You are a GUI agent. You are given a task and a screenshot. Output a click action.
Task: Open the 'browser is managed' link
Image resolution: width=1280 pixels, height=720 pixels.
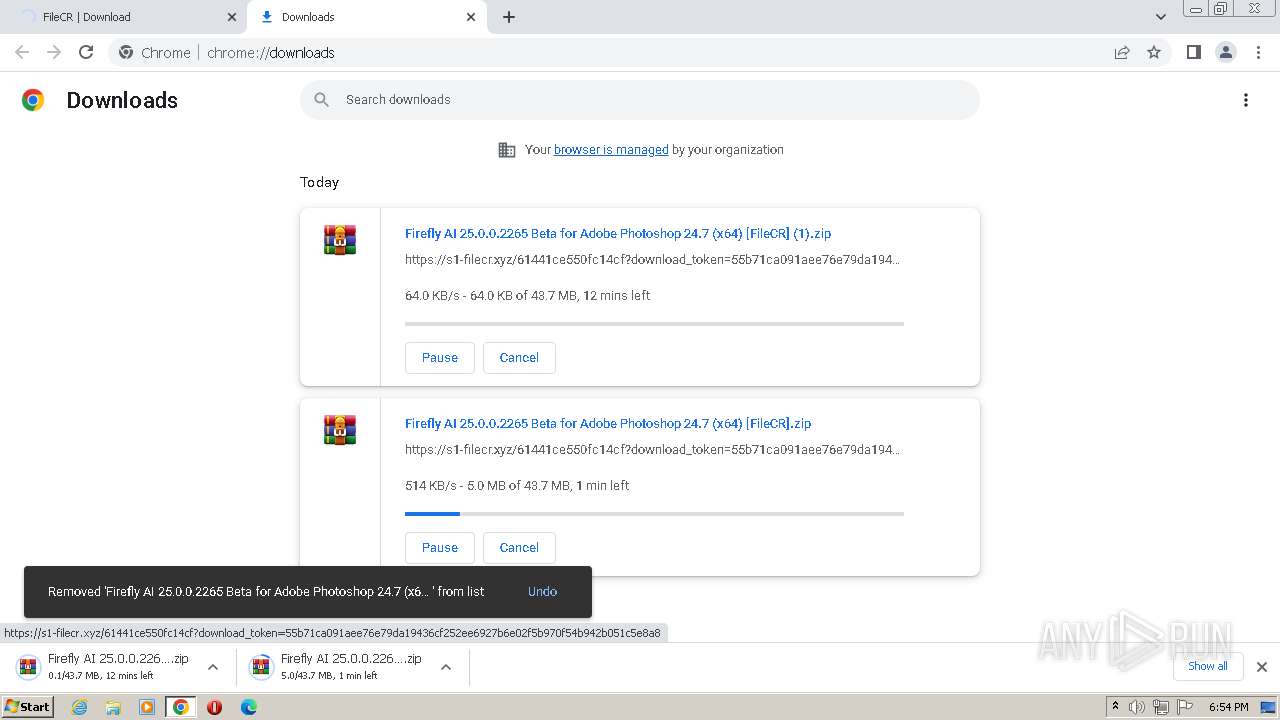pos(611,150)
